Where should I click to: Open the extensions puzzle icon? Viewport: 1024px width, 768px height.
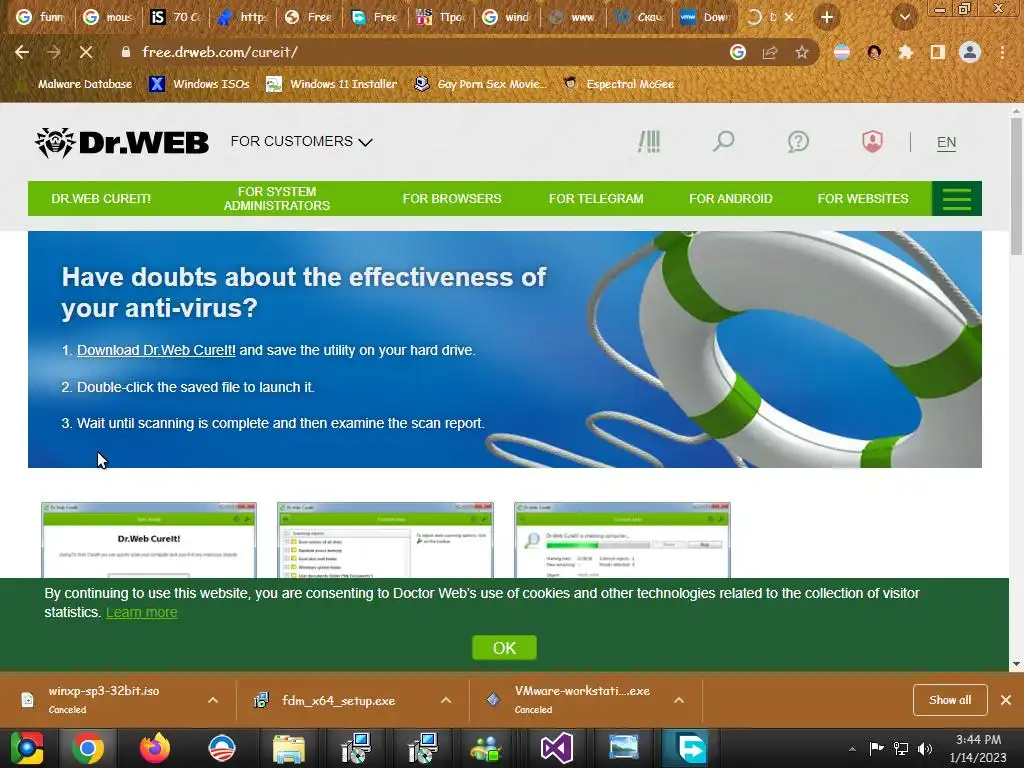coord(906,52)
